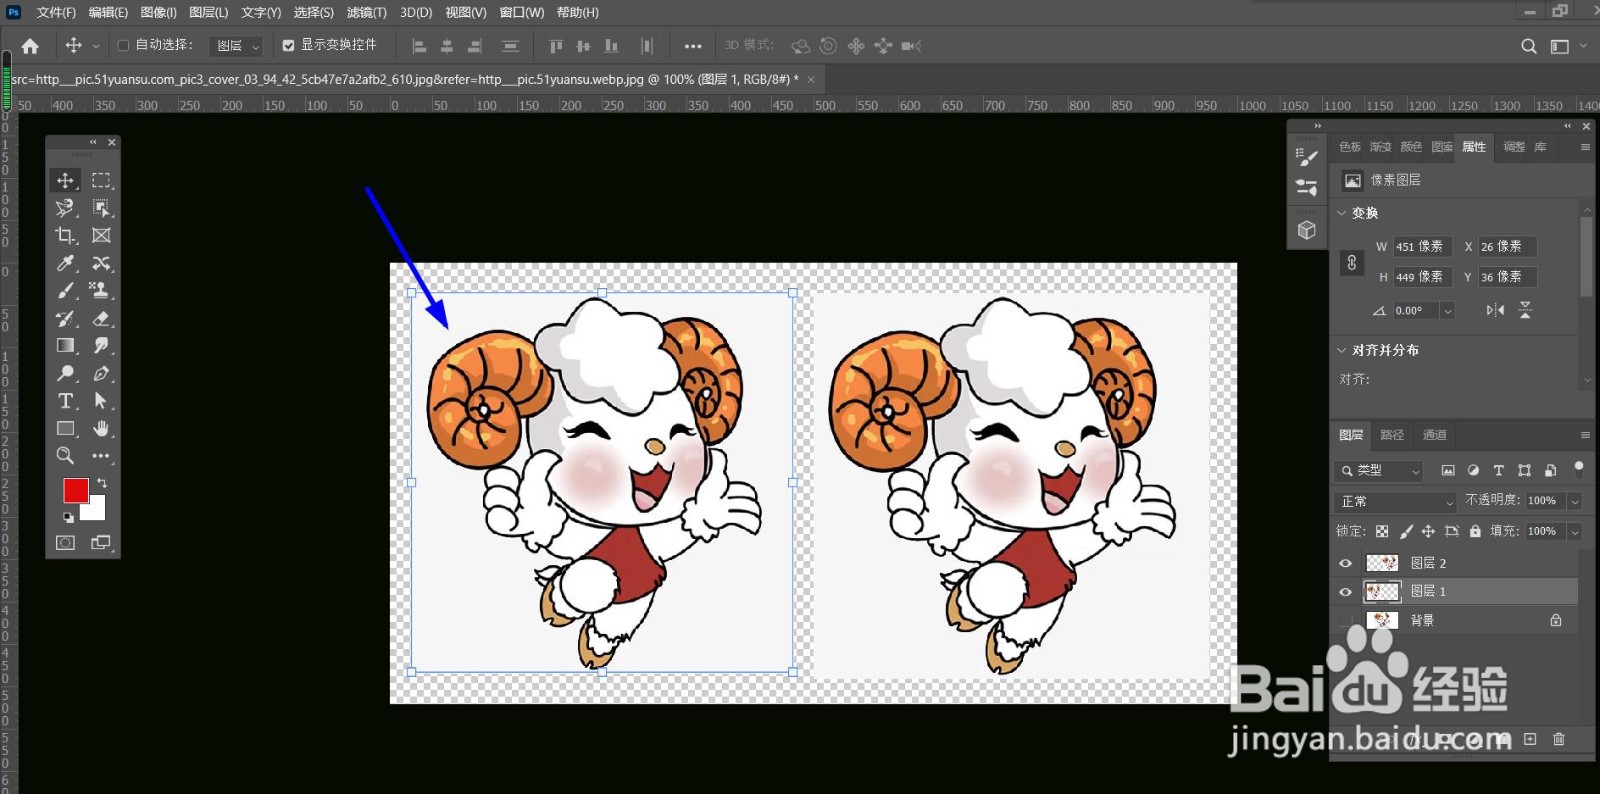Reset default foreground and background colors icon

68,518
